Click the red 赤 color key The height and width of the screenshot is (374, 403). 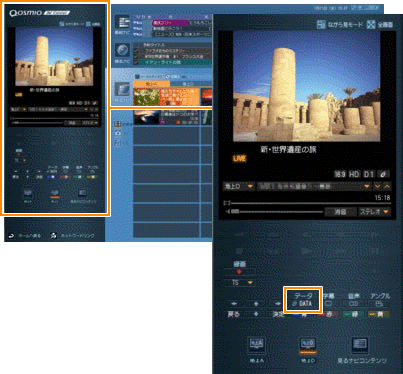coord(329,314)
